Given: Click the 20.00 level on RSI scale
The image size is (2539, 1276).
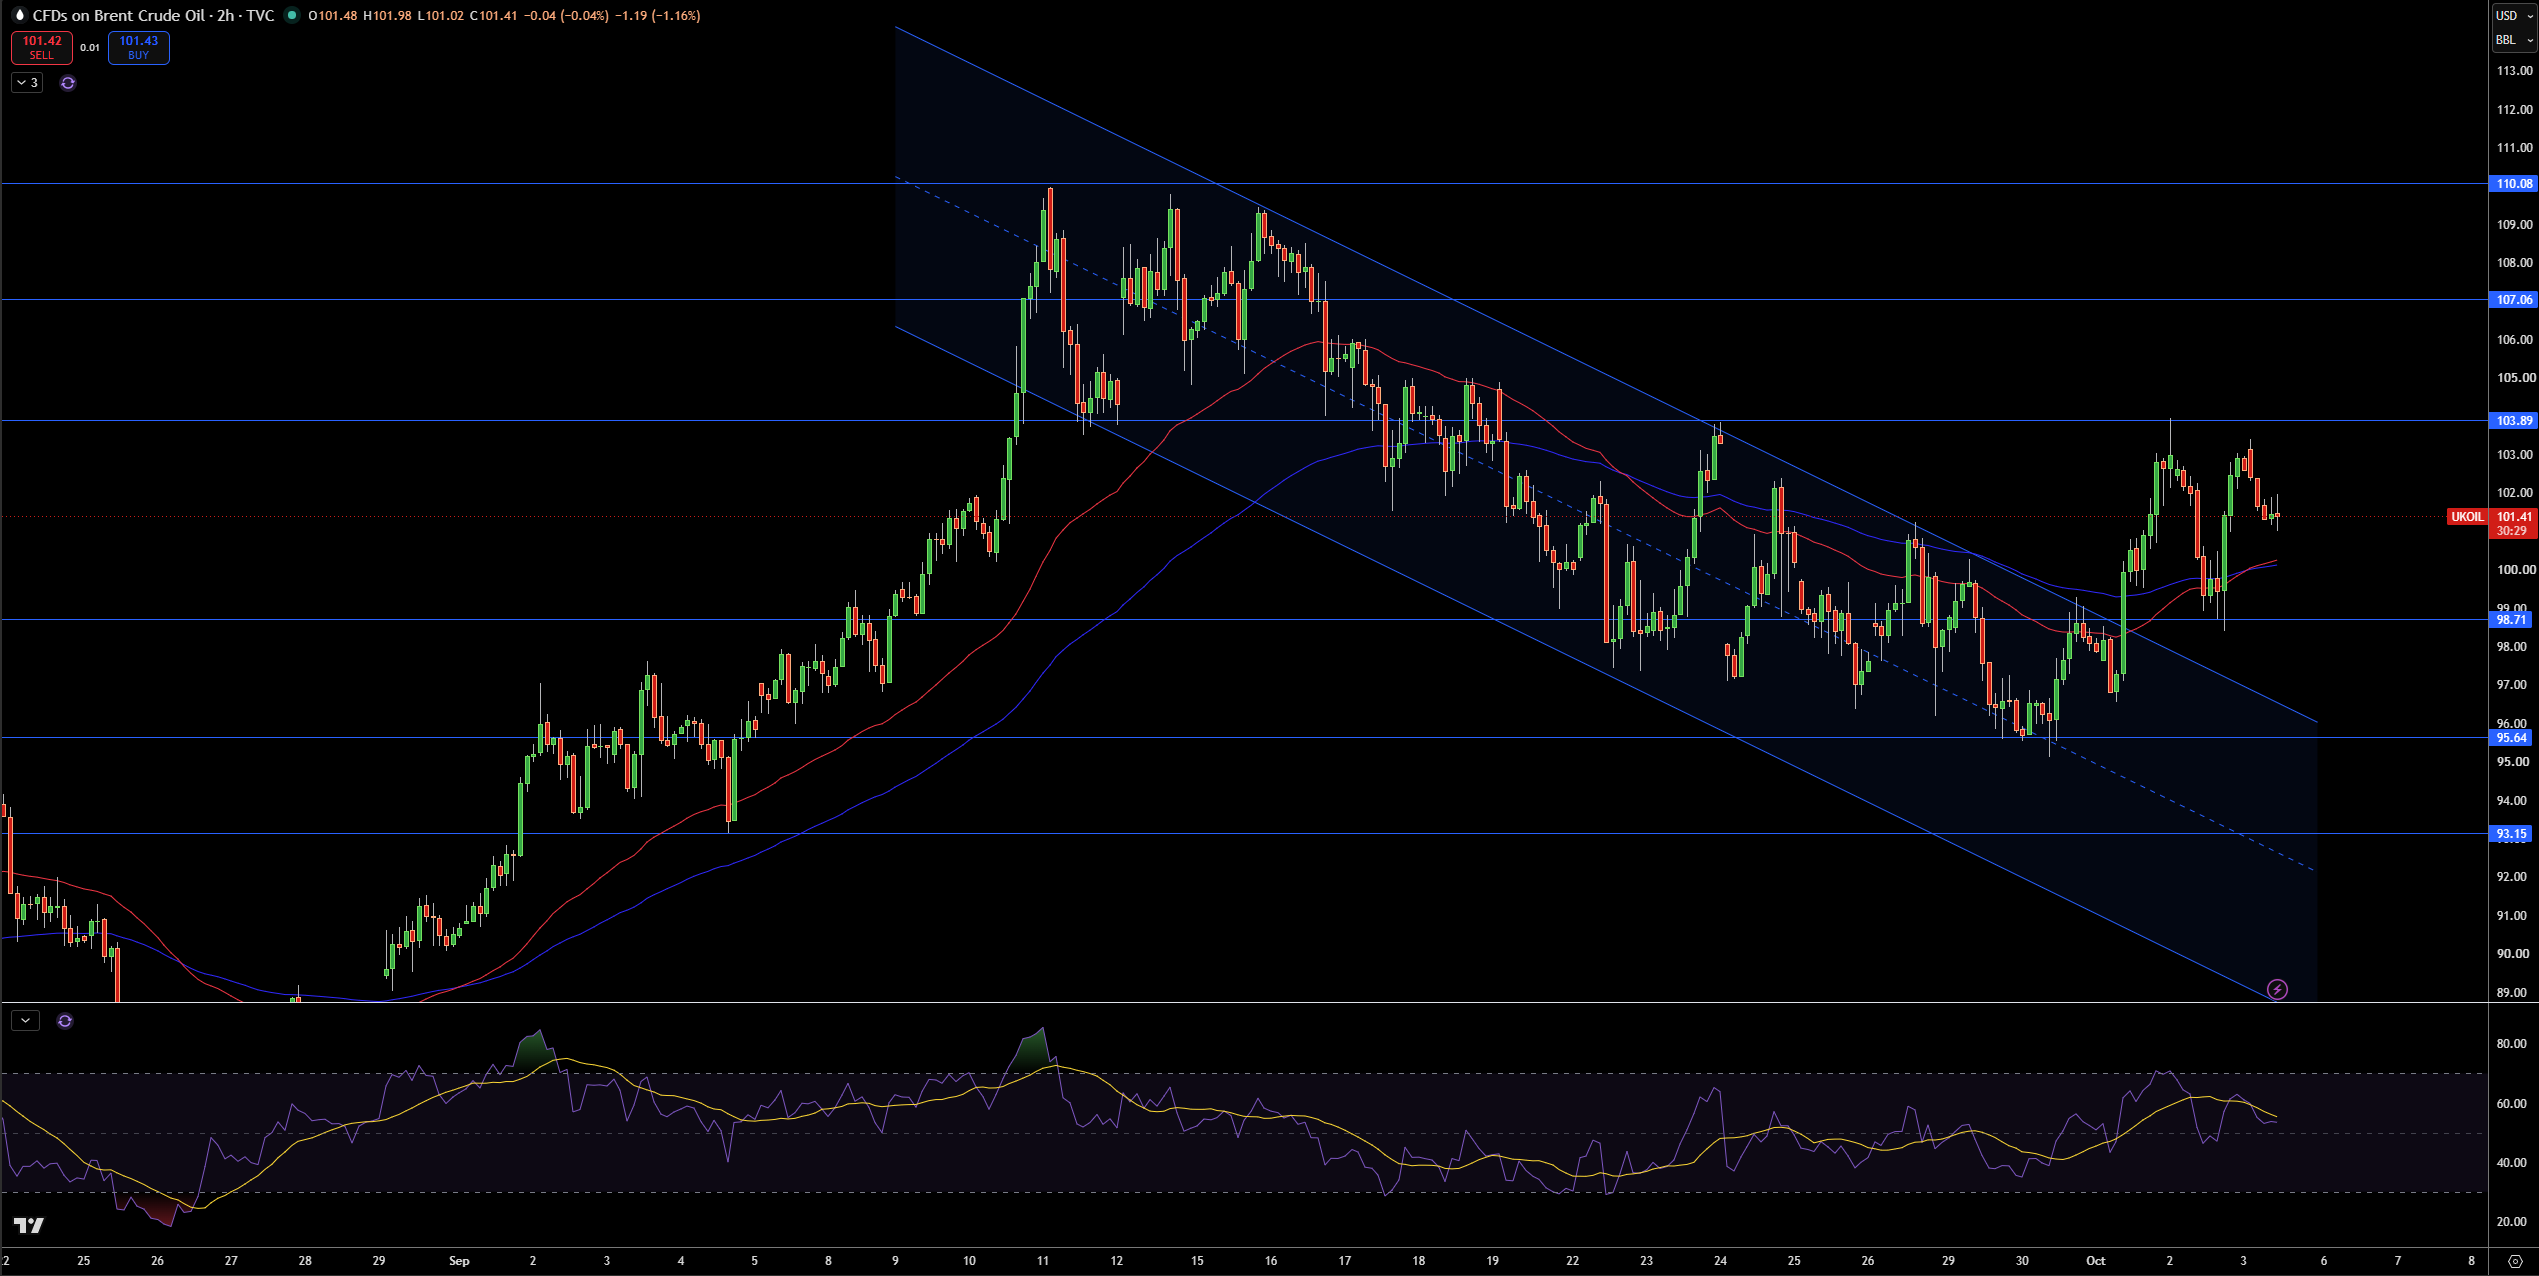Looking at the screenshot, I should [2511, 1222].
